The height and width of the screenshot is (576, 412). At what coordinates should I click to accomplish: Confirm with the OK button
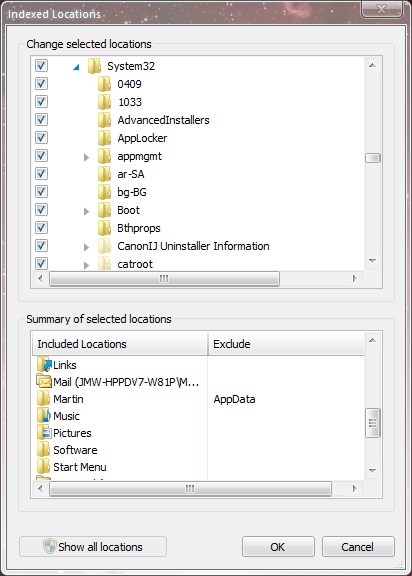(x=278, y=547)
